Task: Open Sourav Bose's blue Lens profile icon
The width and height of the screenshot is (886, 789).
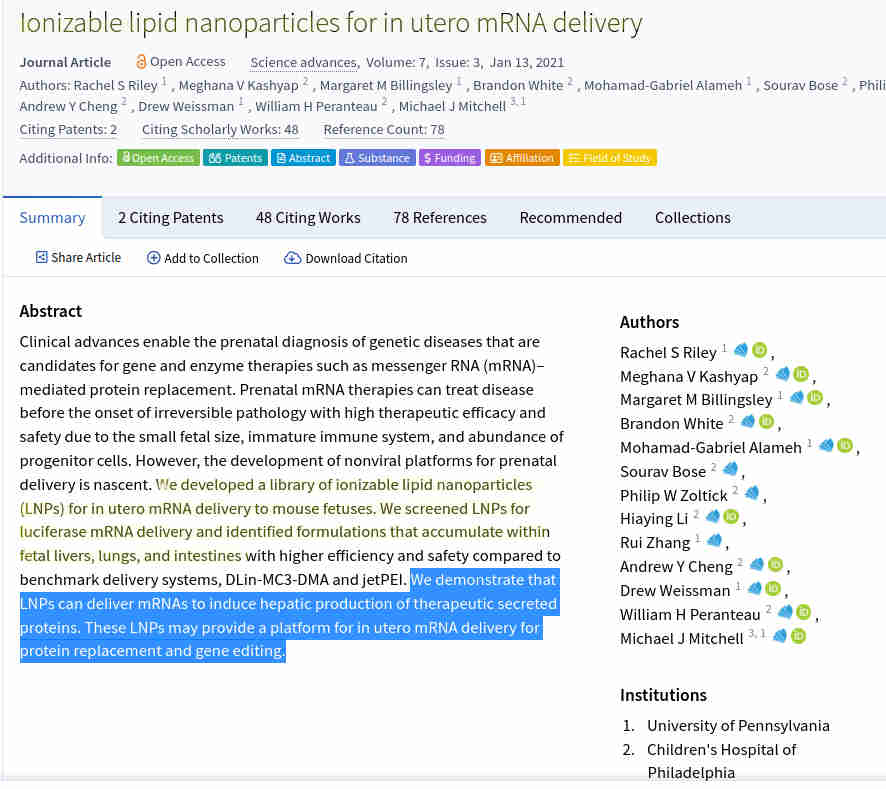Action: [x=730, y=469]
